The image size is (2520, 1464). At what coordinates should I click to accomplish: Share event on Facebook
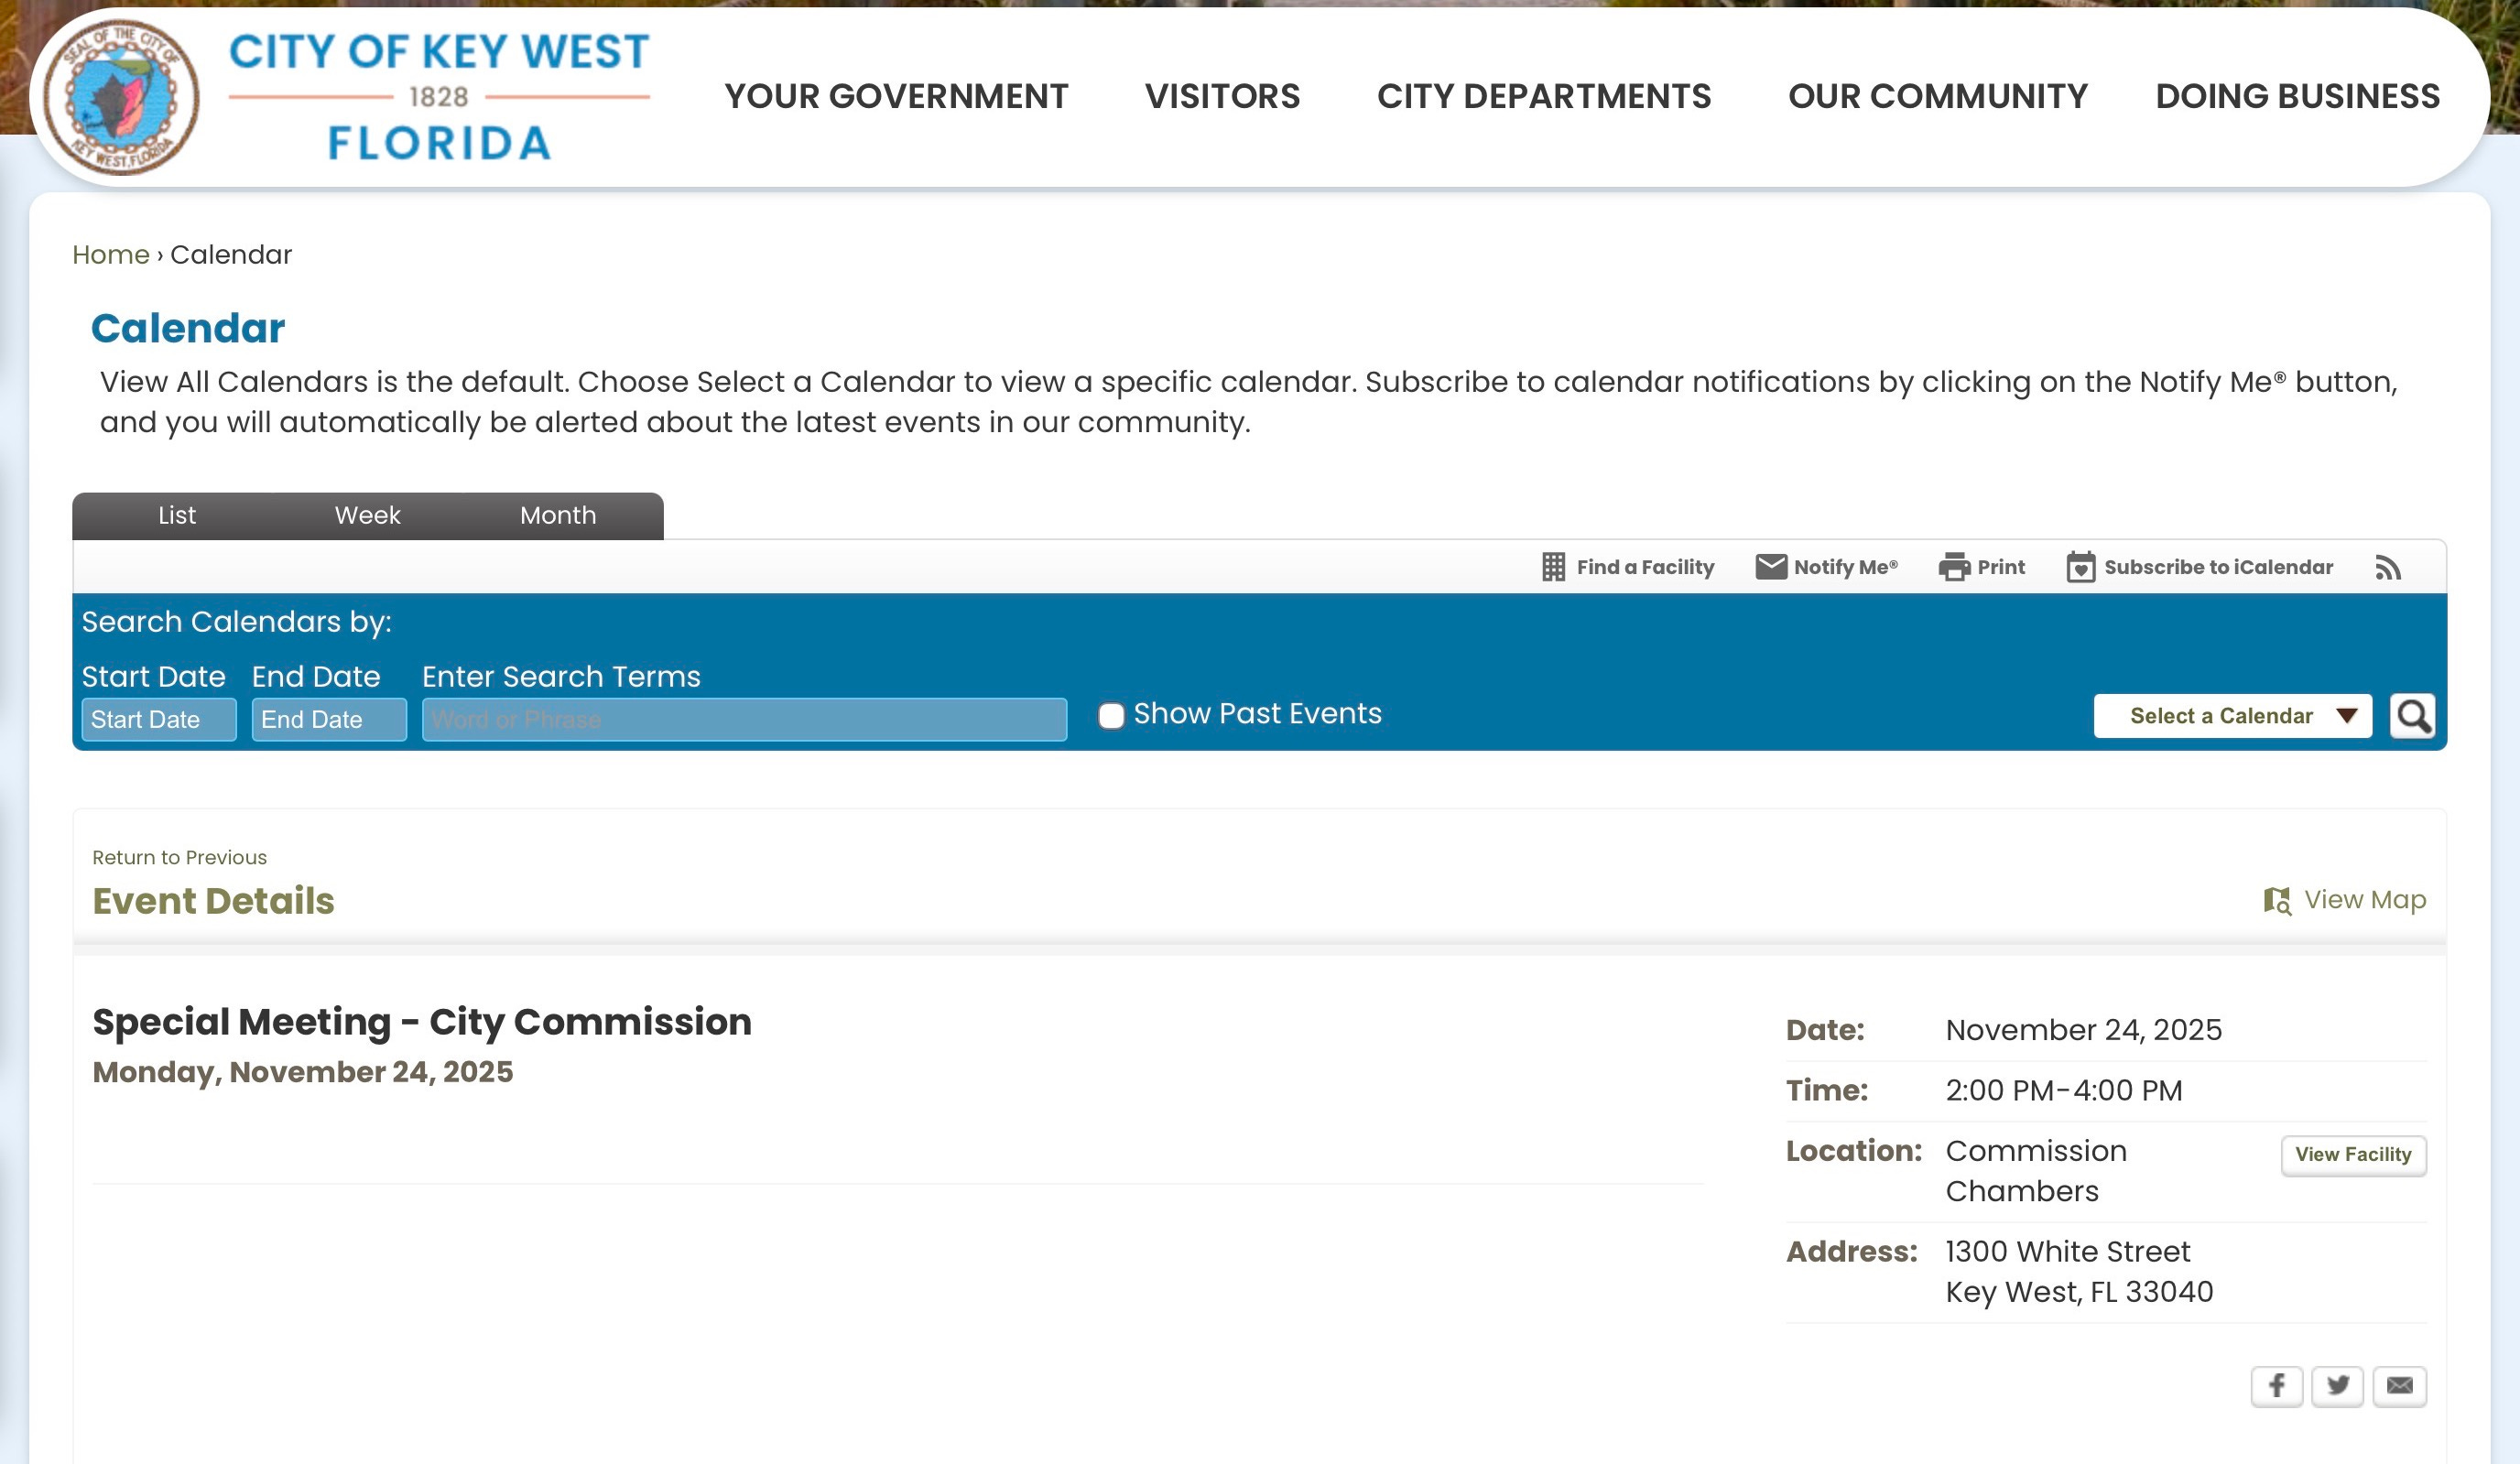pyautogui.click(x=2276, y=1386)
